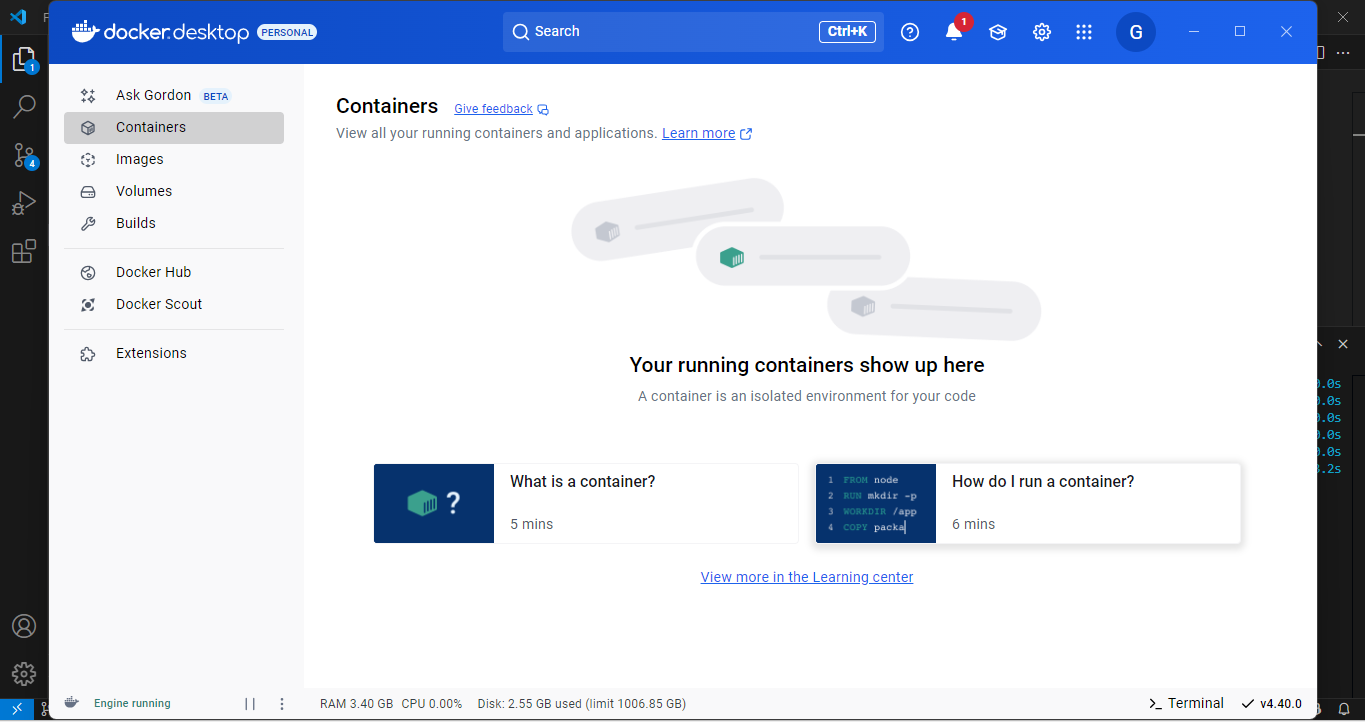Focus the Search field
The height and width of the screenshot is (722, 1365).
click(693, 32)
